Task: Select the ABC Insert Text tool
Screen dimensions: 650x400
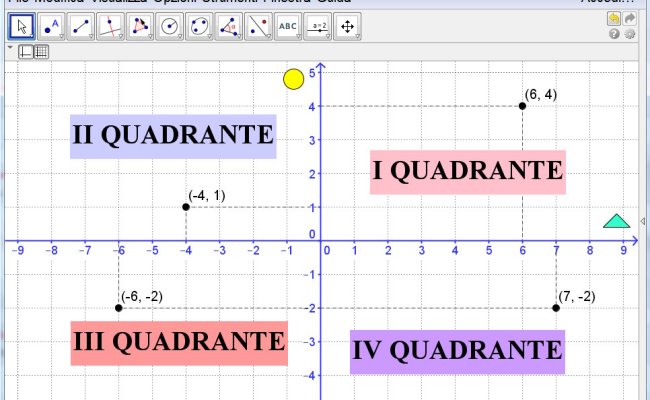Action: pos(288,27)
